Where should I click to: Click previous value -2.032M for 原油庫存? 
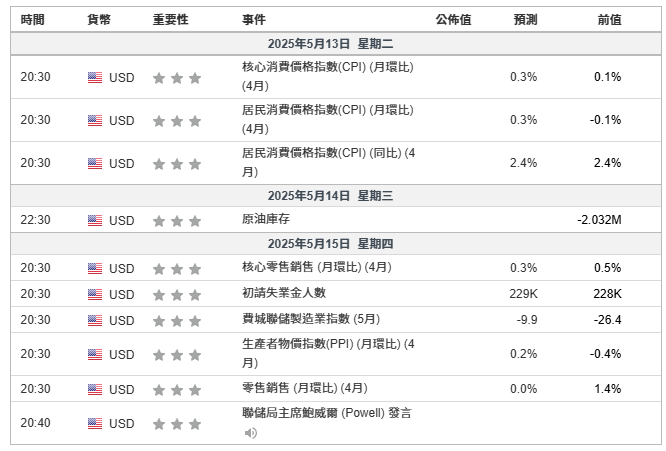pyautogui.click(x=599, y=220)
